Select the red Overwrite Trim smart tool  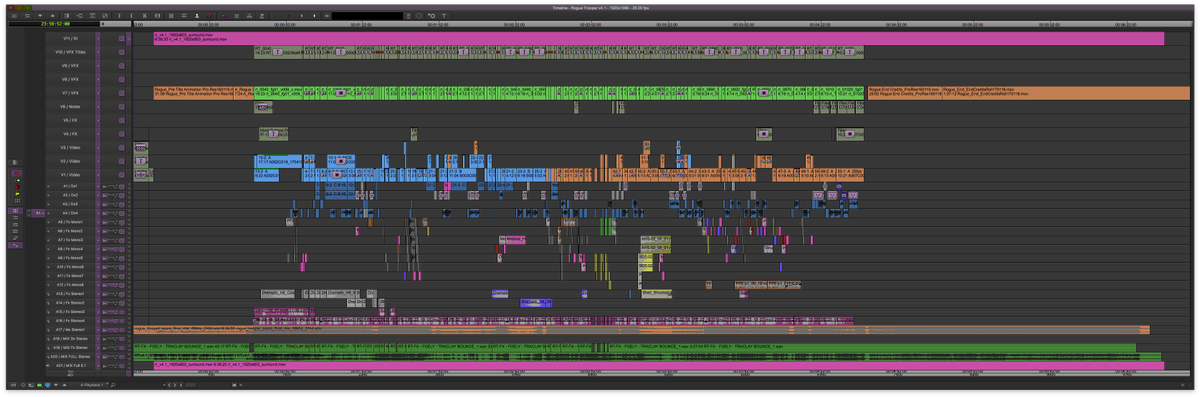[17, 187]
